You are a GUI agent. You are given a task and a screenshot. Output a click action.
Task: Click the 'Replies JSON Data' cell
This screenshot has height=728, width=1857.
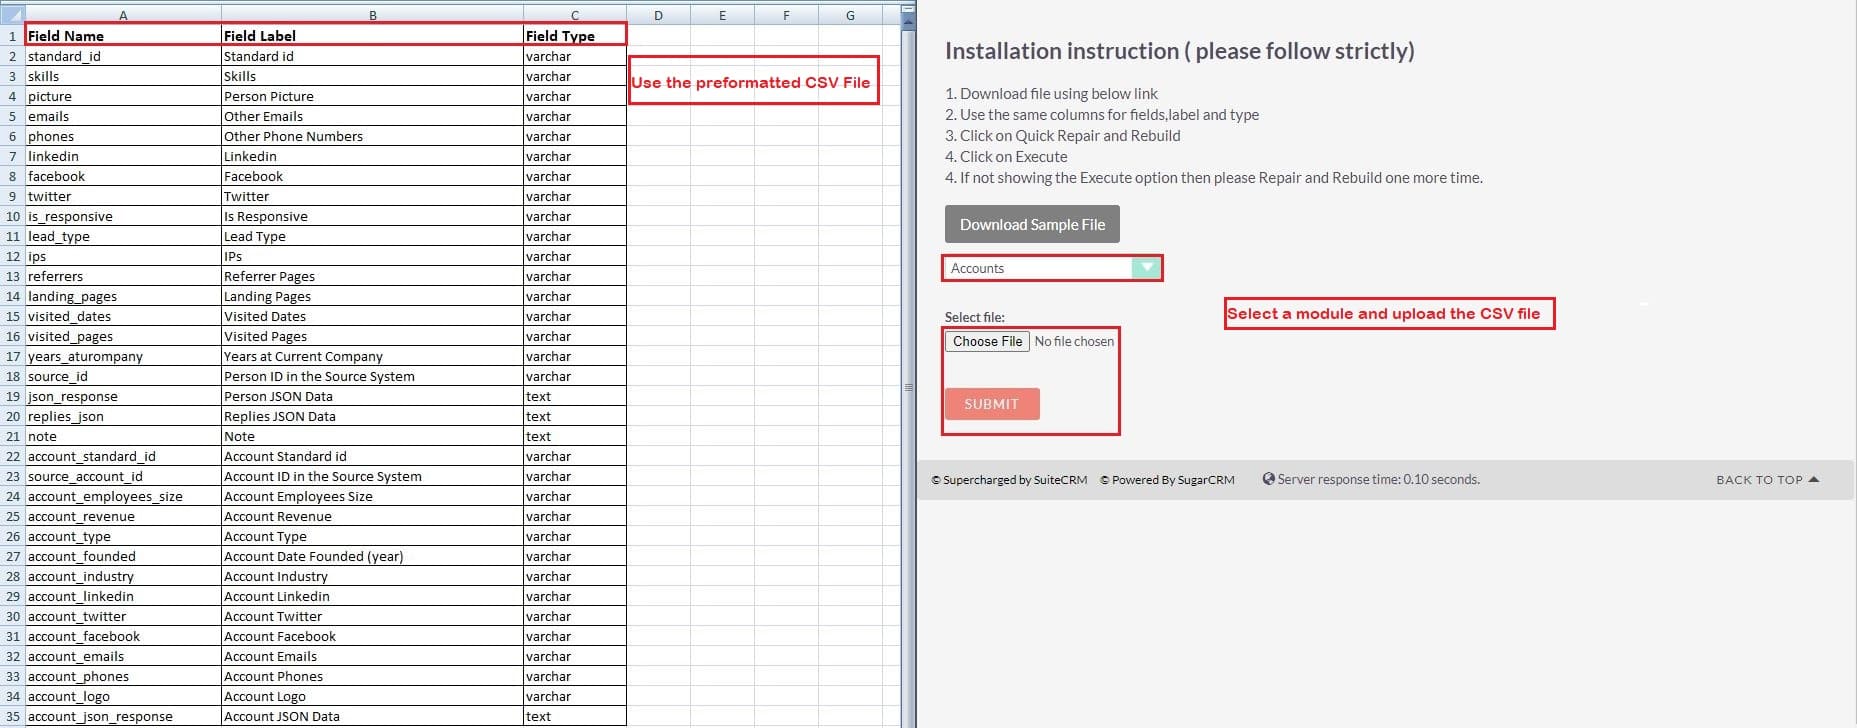pyautogui.click(x=373, y=416)
